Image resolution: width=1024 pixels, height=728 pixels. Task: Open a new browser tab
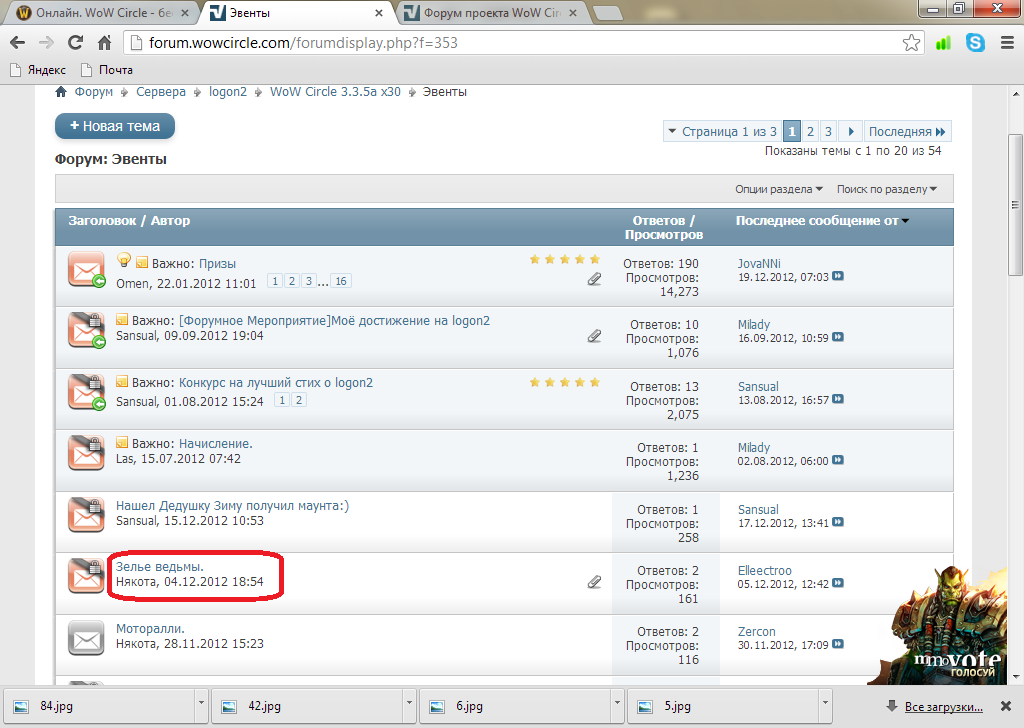pyautogui.click(x=607, y=13)
